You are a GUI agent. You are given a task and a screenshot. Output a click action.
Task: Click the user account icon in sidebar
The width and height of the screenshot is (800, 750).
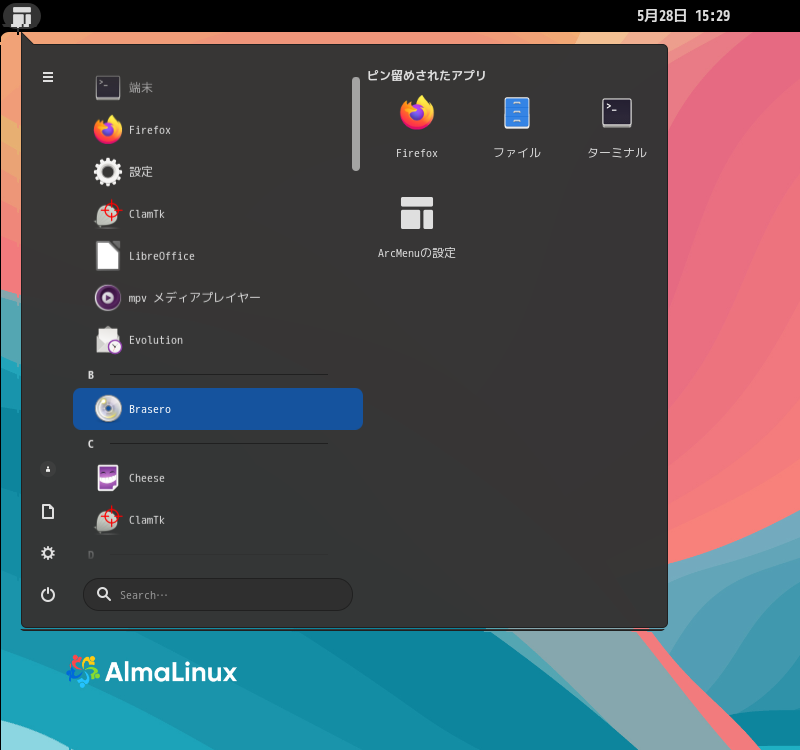[48, 469]
